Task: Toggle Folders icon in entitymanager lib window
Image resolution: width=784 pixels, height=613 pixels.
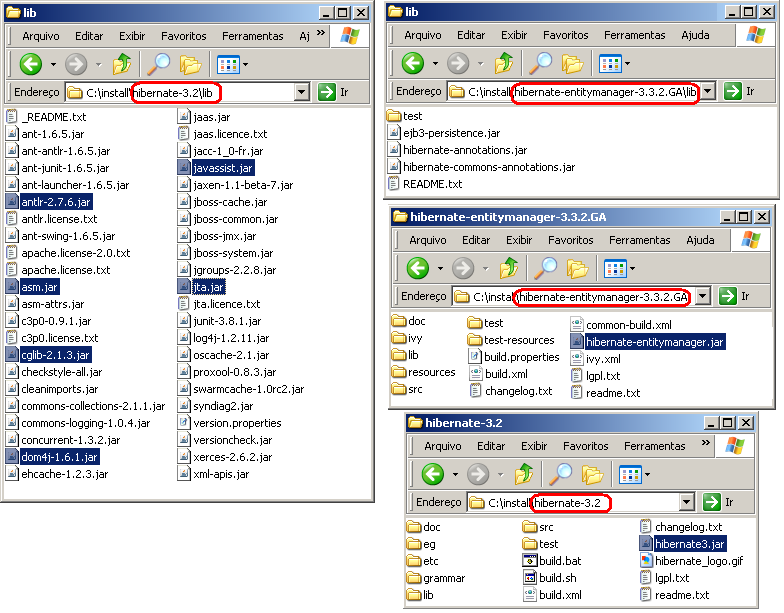Action: click(x=572, y=63)
